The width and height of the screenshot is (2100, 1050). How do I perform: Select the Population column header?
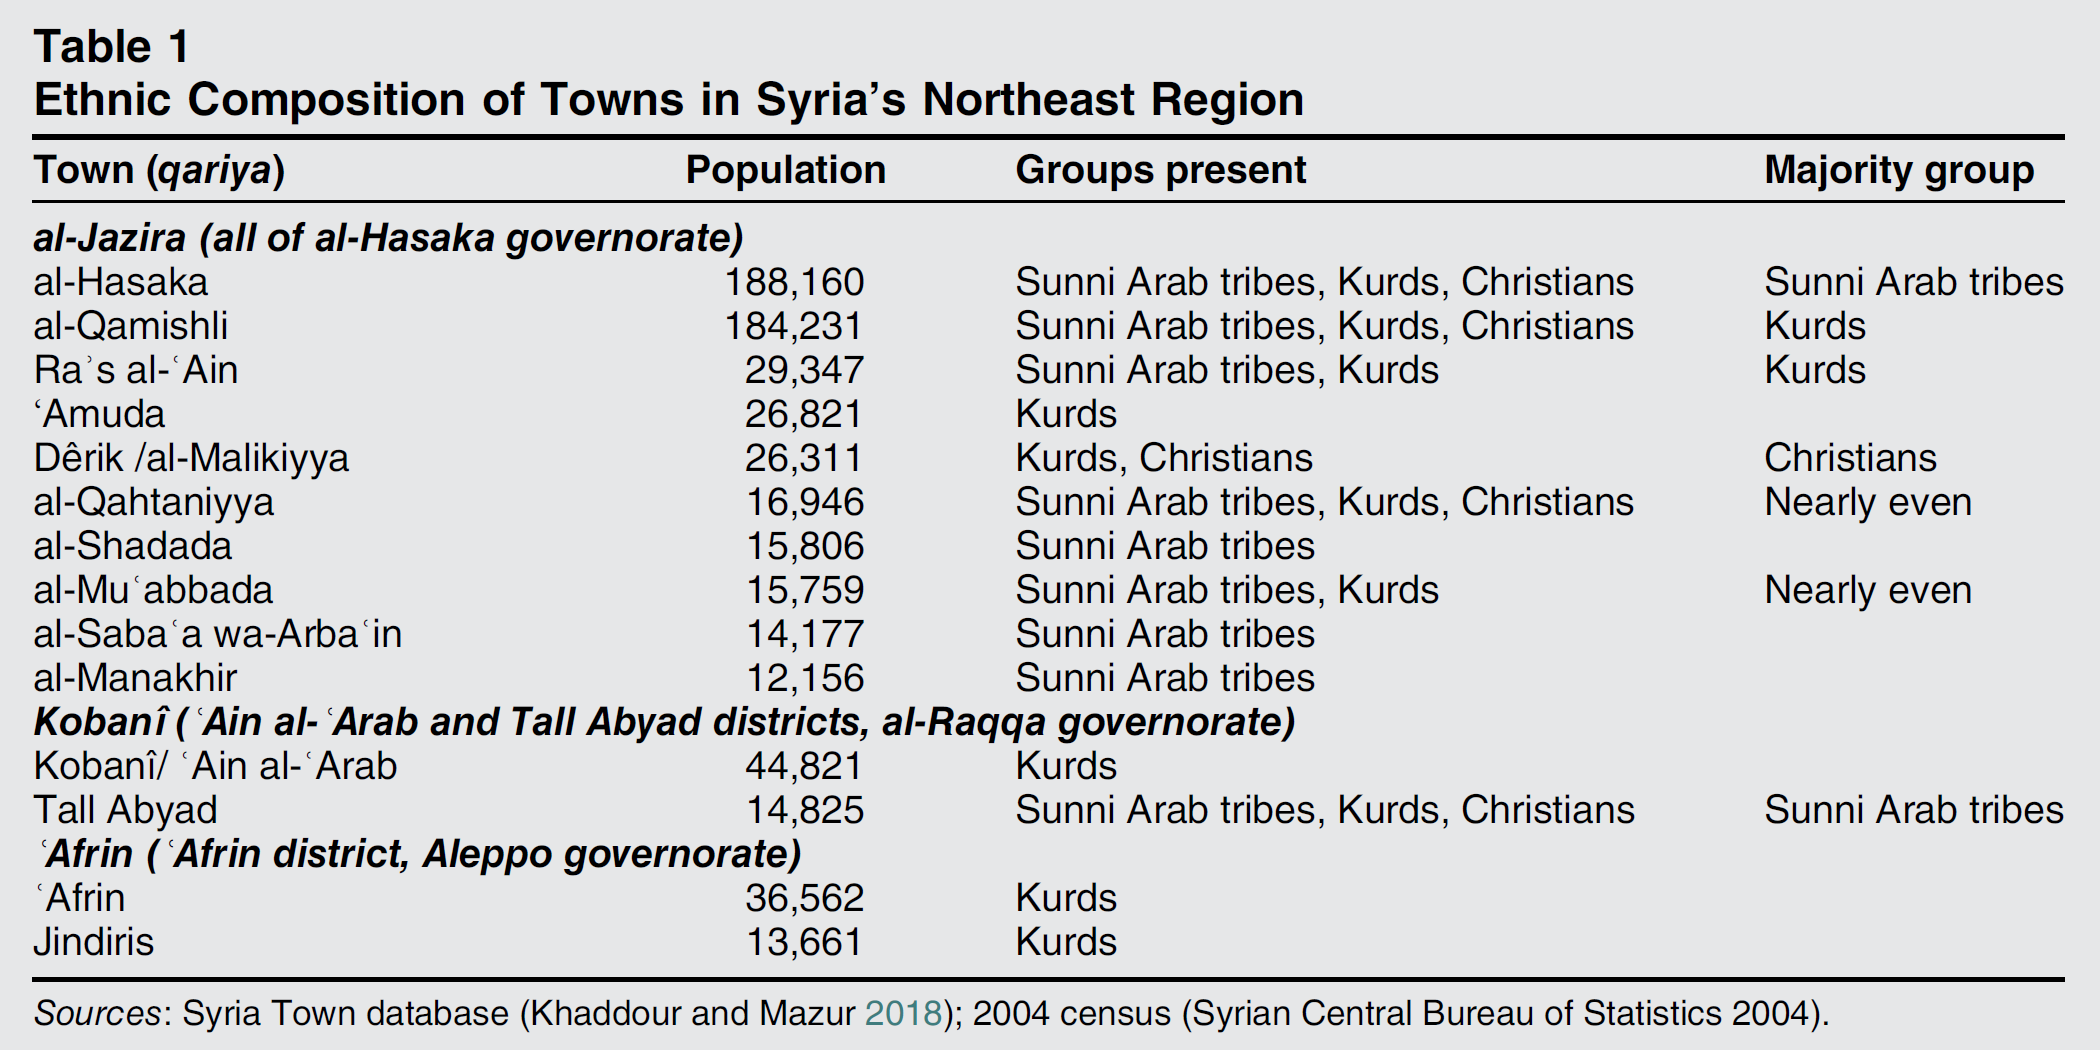tap(785, 170)
